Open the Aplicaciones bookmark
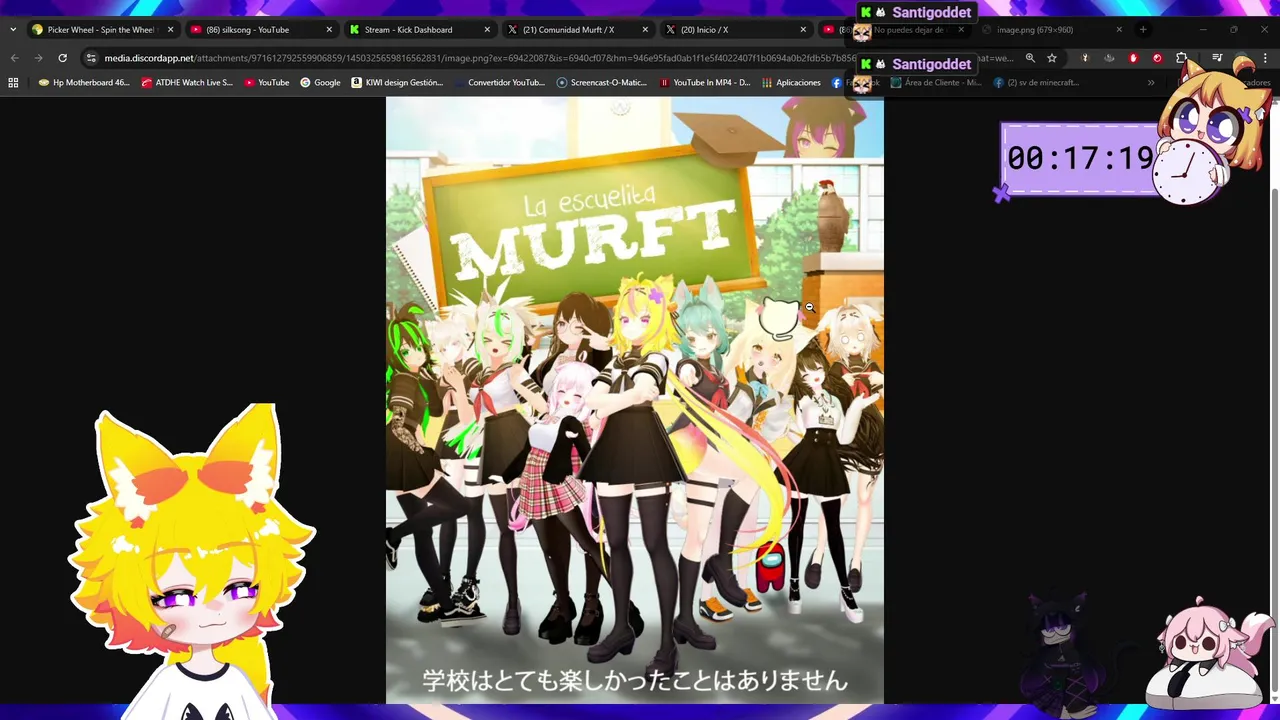This screenshot has width=1280, height=720. (791, 83)
